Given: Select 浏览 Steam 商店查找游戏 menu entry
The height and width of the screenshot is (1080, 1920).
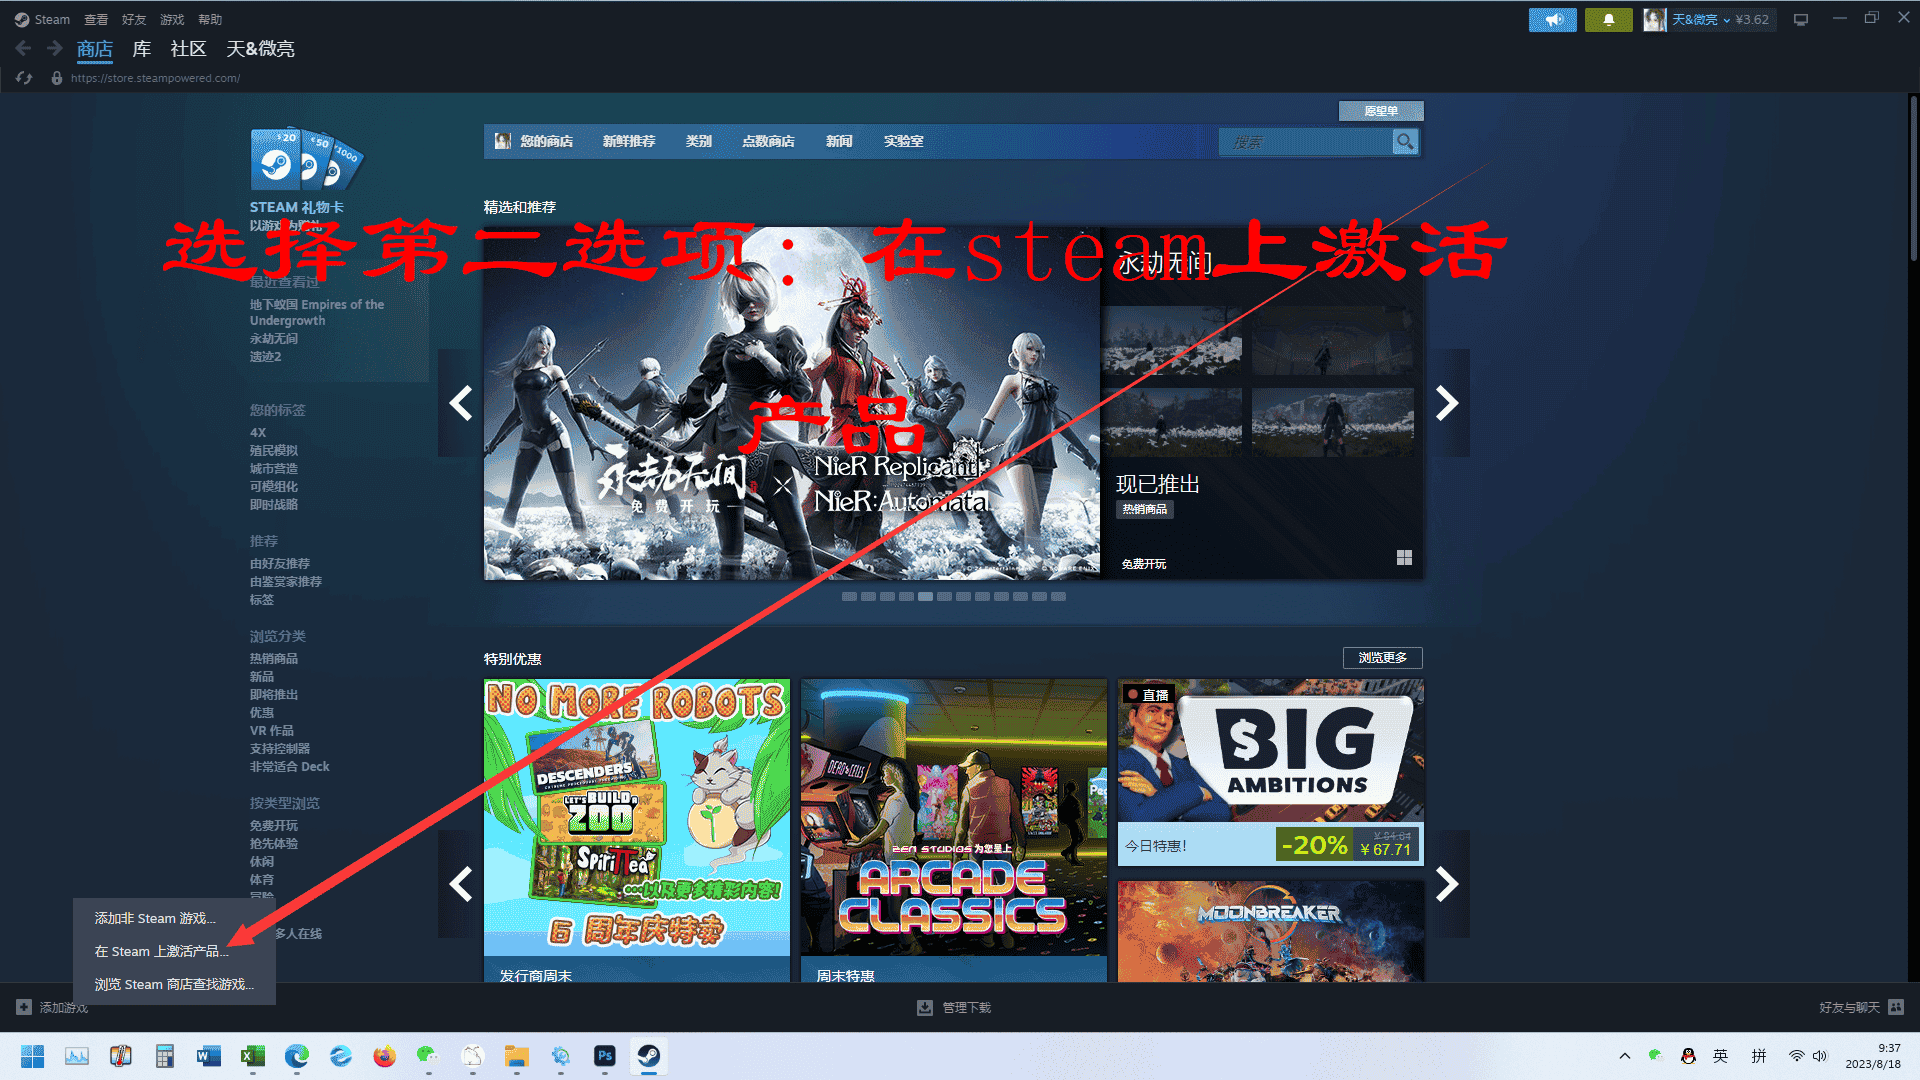Looking at the screenshot, I should [x=174, y=984].
